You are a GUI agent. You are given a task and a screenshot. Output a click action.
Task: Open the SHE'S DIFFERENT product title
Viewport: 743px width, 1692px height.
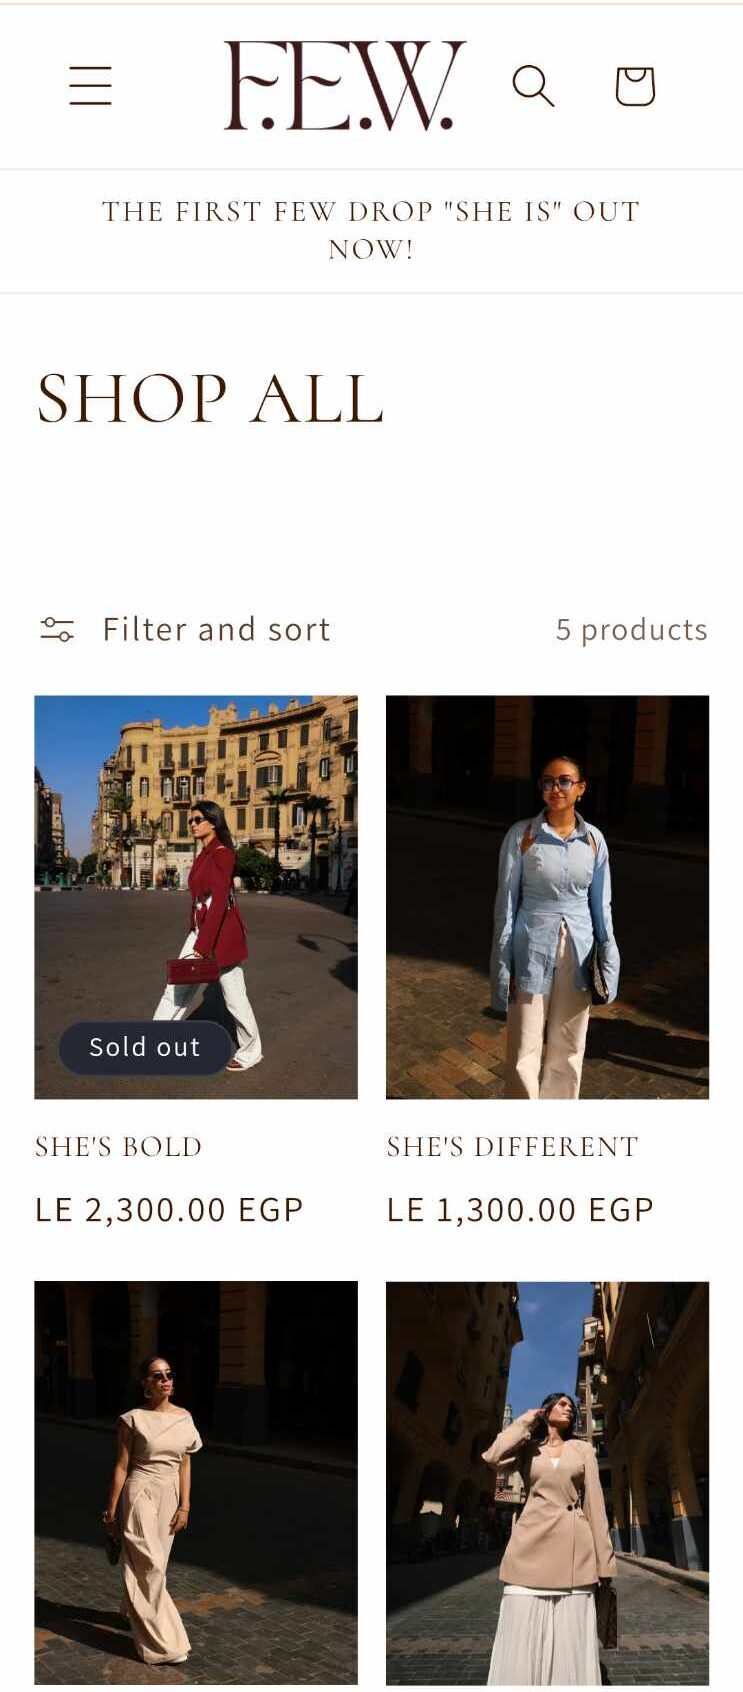pos(512,1146)
